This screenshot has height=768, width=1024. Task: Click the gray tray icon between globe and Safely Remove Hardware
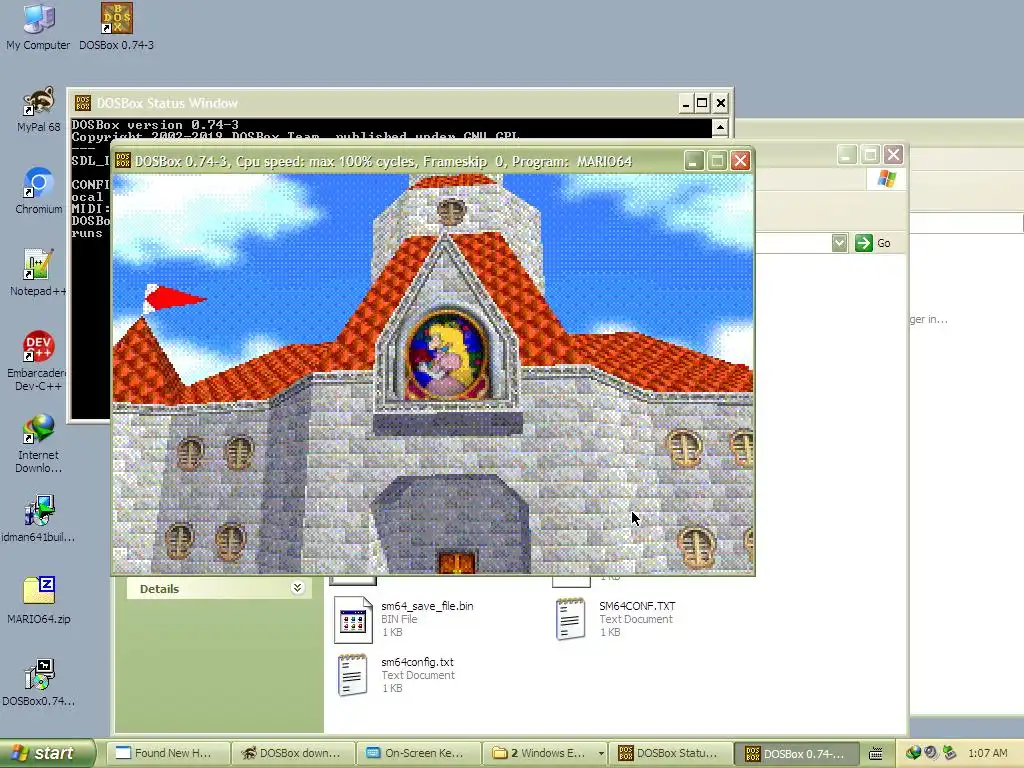931,753
